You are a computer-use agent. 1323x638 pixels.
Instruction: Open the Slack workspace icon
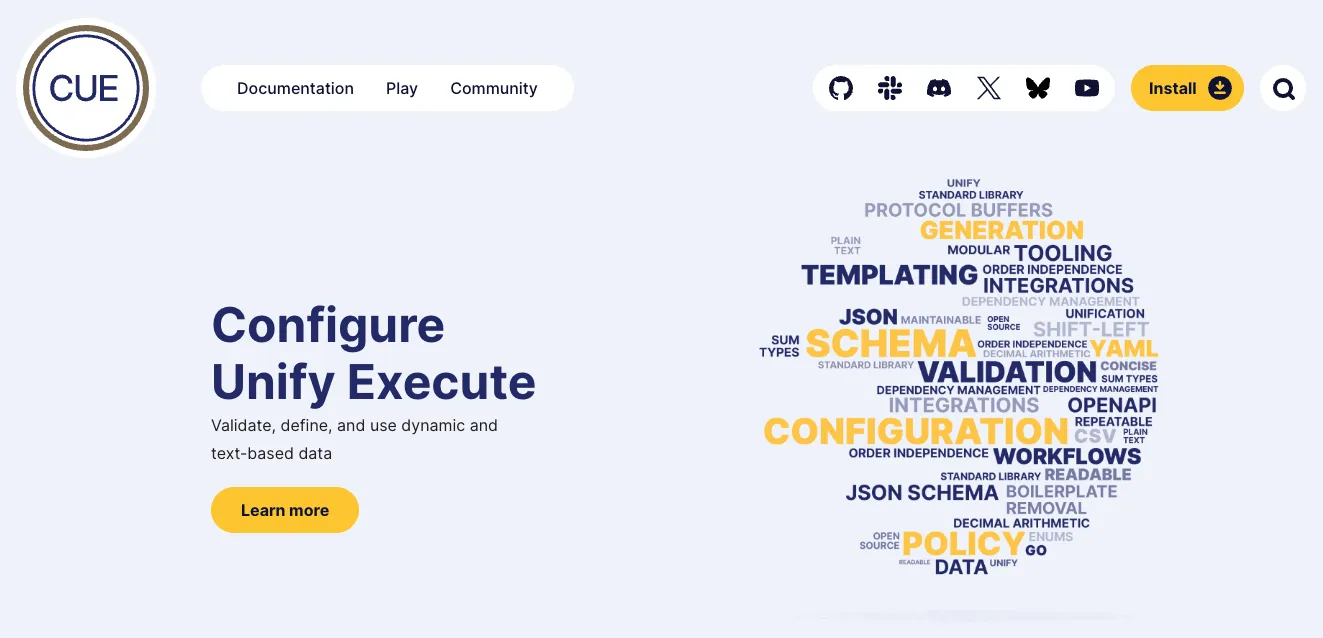point(890,88)
